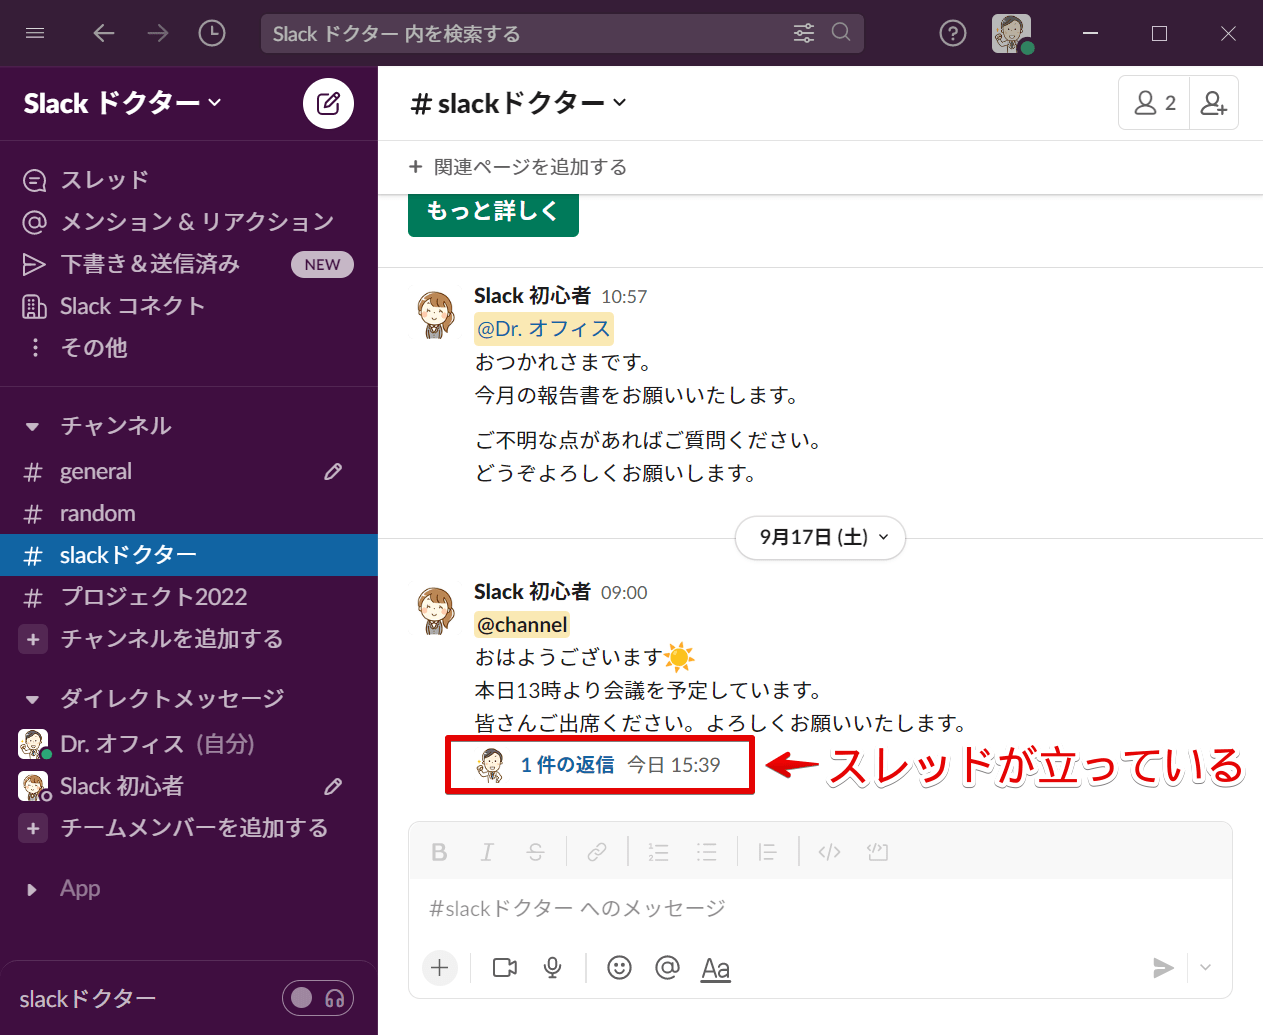Select the random channel
Image resolution: width=1263 pixels, height=1035 pixels.
pyautogui.click(x=189, y=513)
